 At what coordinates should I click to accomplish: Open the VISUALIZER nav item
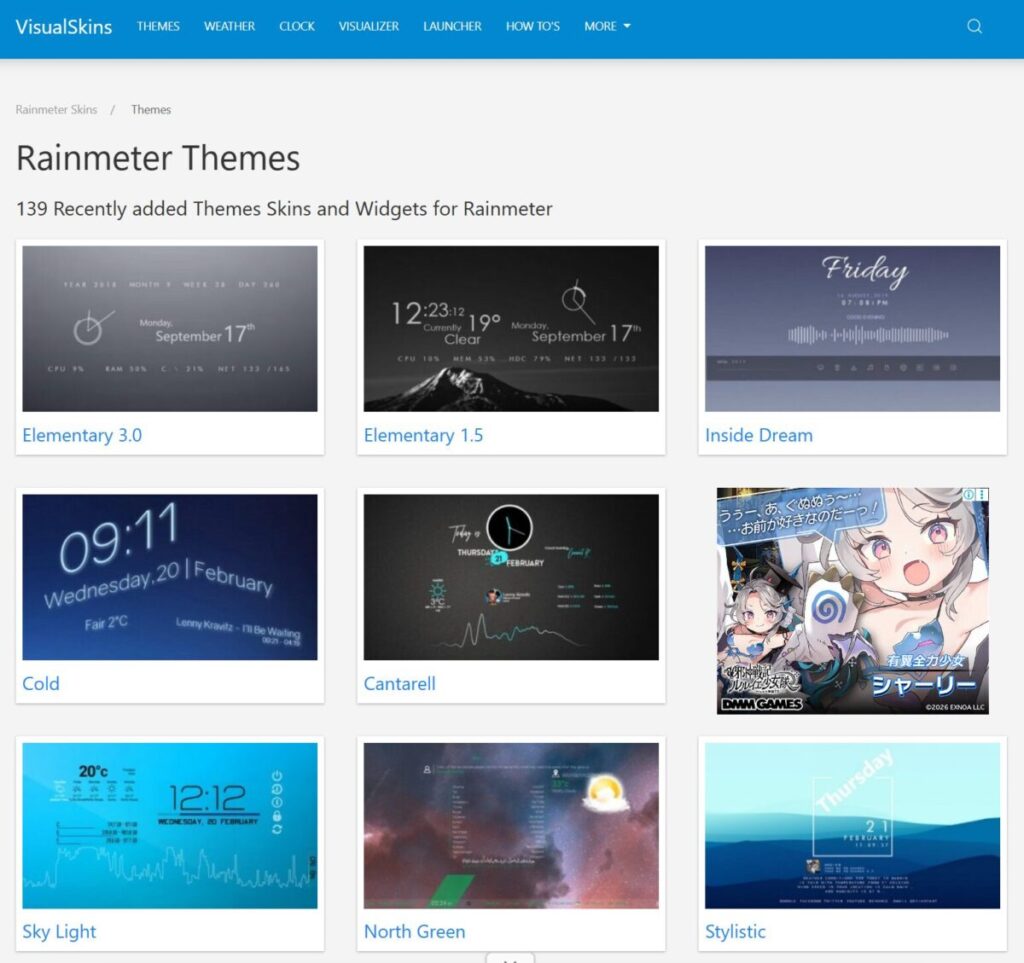368,26
